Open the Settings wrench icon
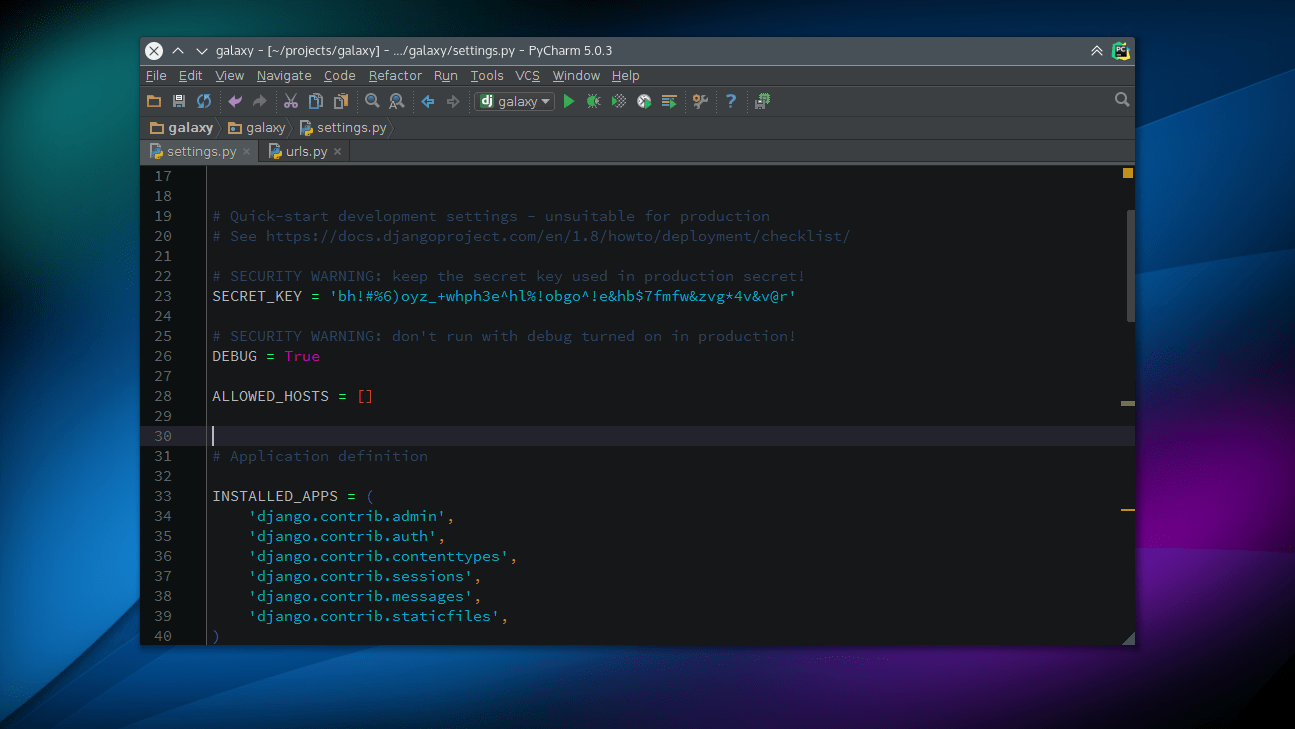This screenshot has width=1295, height=729. pyautogui.click(x=700, y=101)
